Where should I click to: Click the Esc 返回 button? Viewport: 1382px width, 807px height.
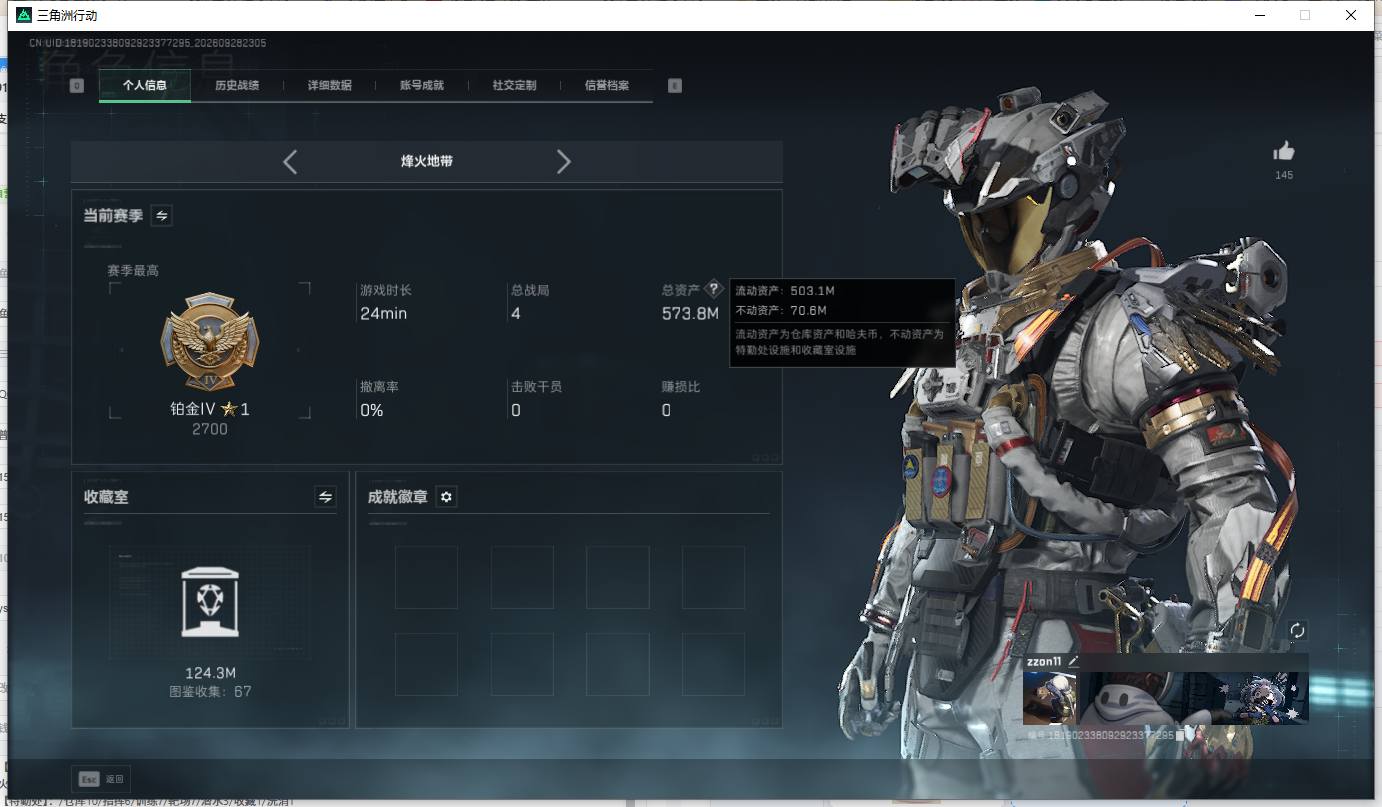pyautogui.click(x=100, y=779)
